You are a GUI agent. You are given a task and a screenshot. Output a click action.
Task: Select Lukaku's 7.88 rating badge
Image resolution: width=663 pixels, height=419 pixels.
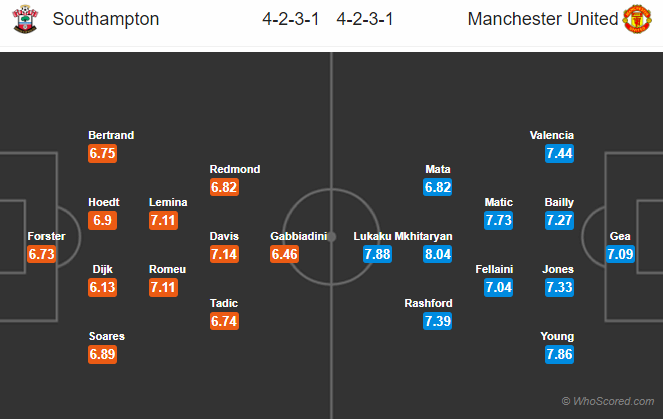coord(375,254)
